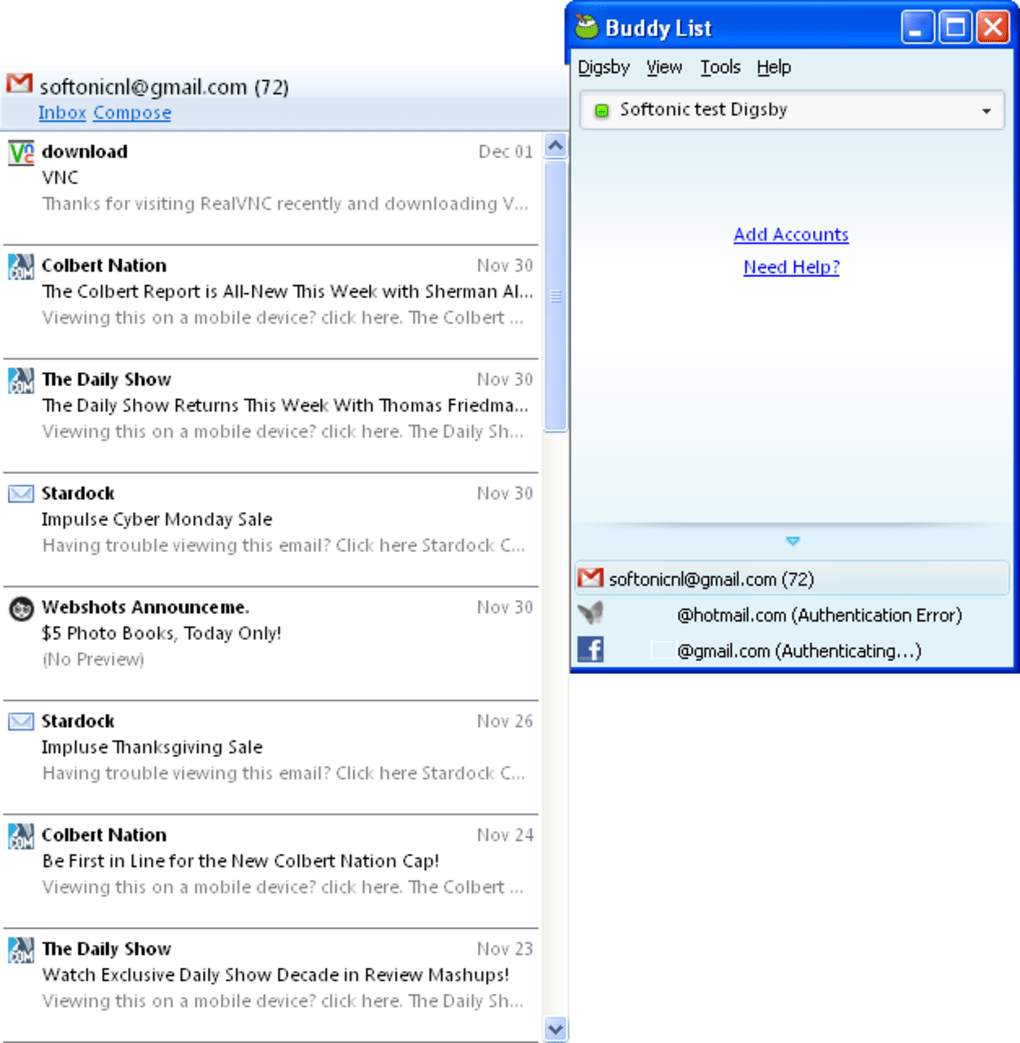This screenshot has height=1043, width=1020.
Task: Open the Tools menu
Action: coord(720,67)
